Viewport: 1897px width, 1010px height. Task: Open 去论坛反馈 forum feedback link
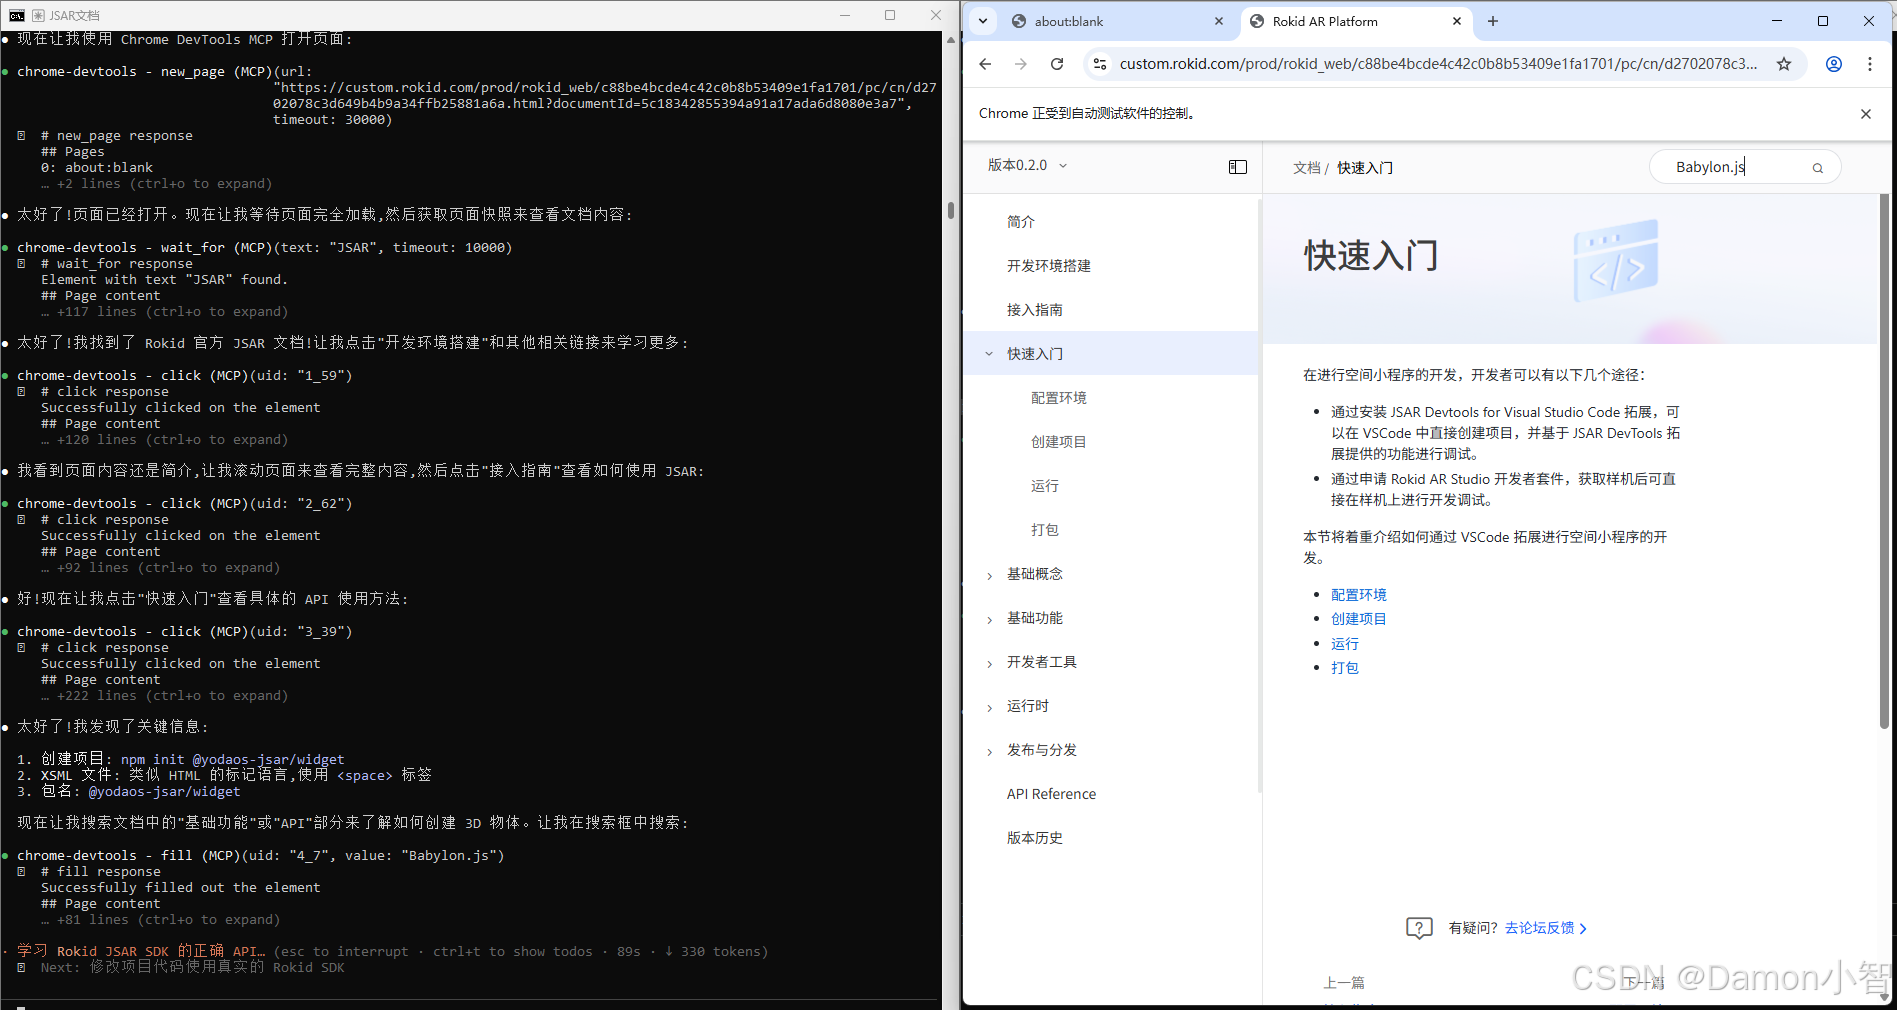(x=1545, y=928)
